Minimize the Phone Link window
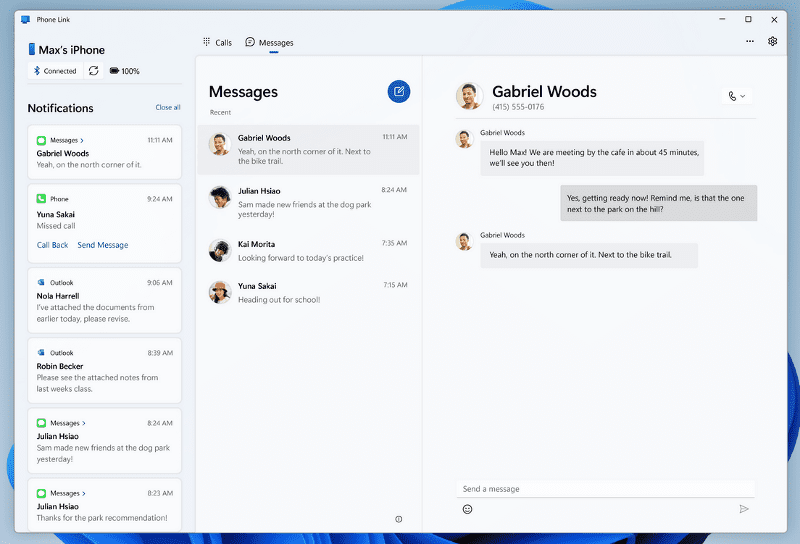Image resolution: width=800 pixels, height=544 pixels. pyautogui.click(x=722, y=19)
